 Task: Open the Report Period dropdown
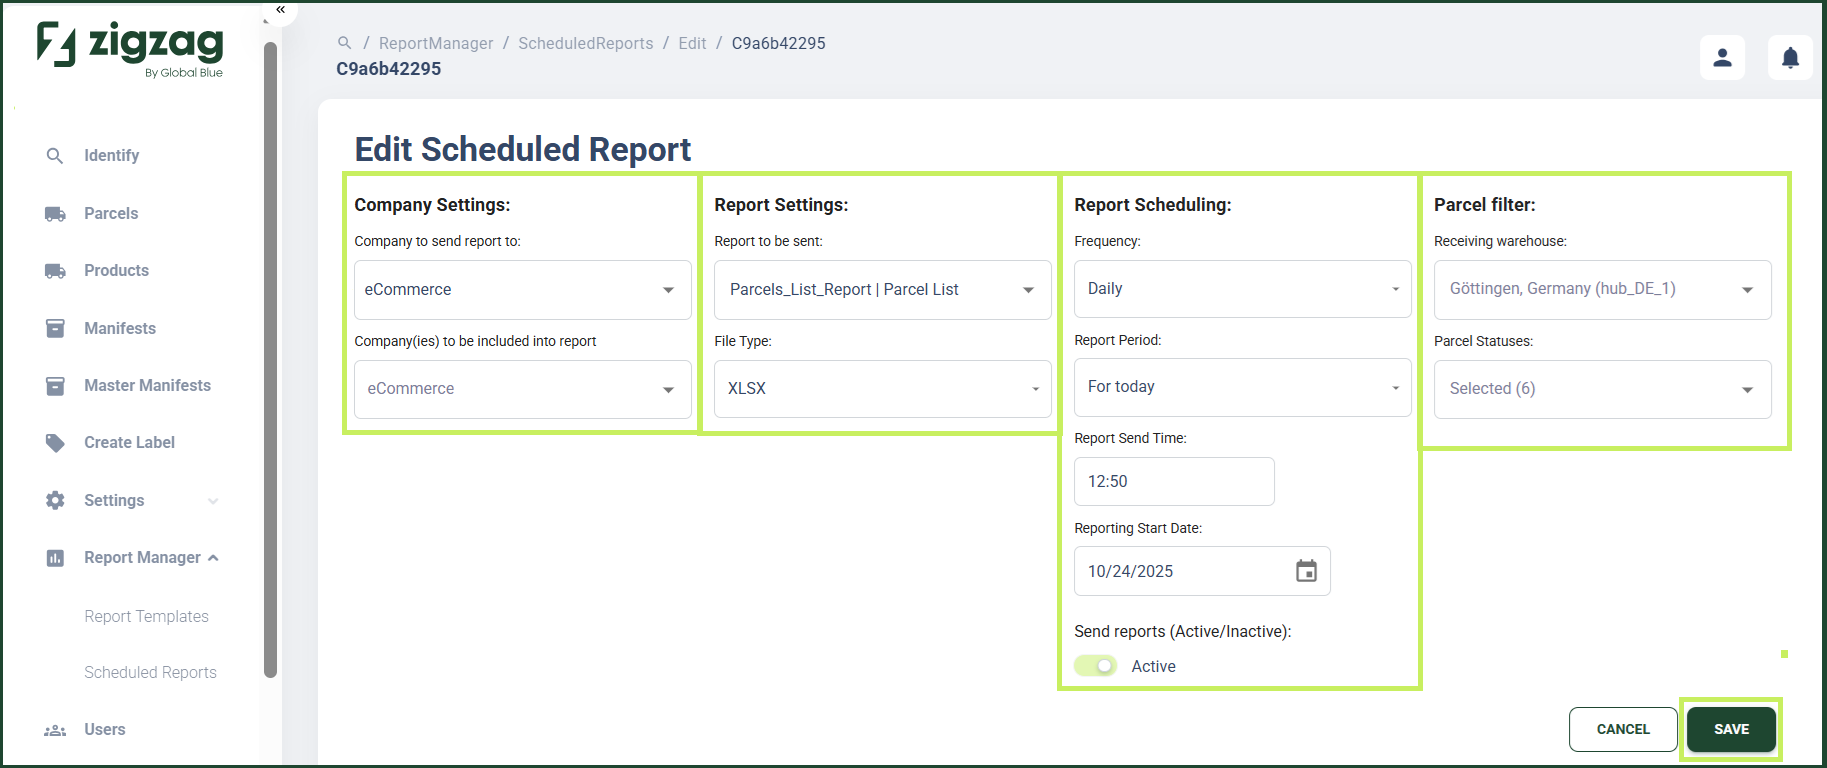(1243, 387)
